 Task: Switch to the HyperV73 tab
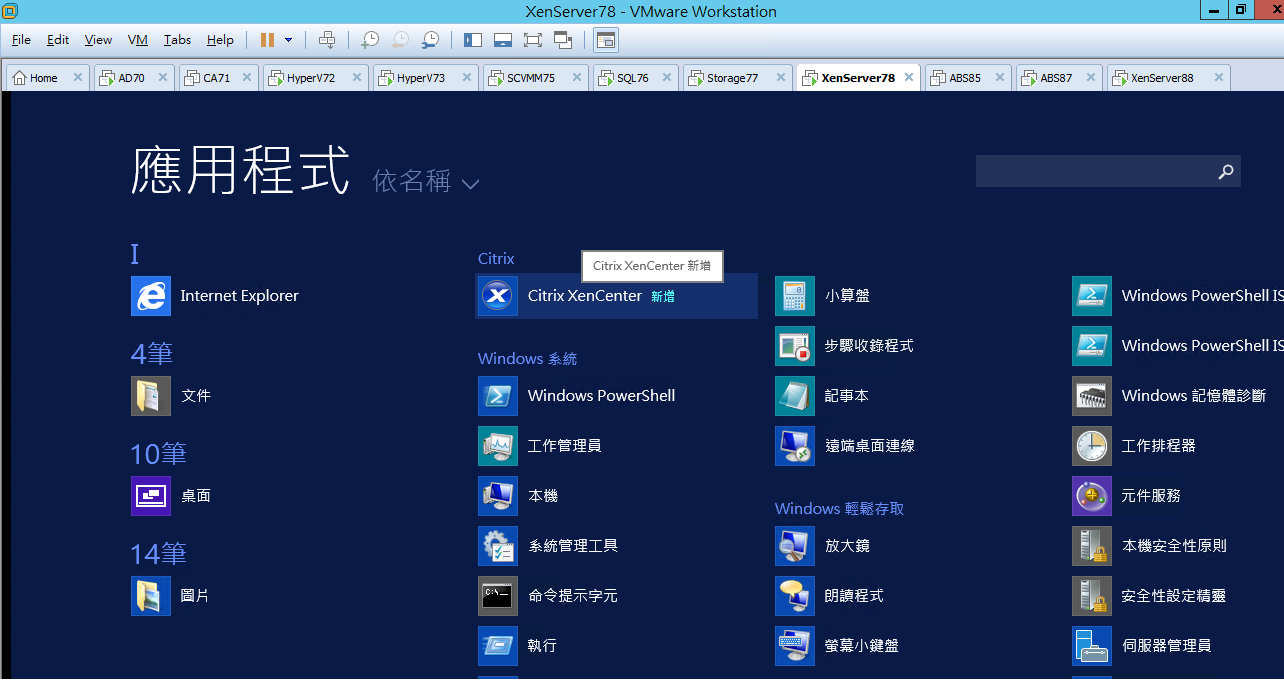point(426,78)
